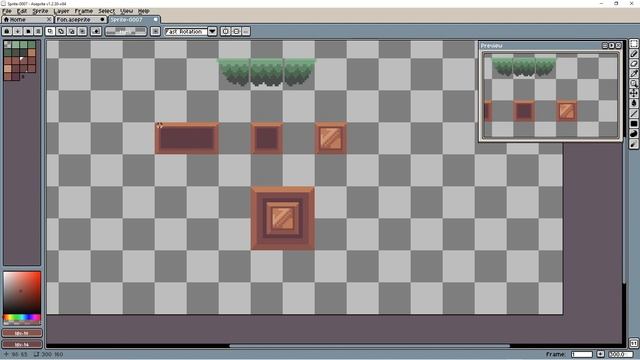Open the View menu

127,11
